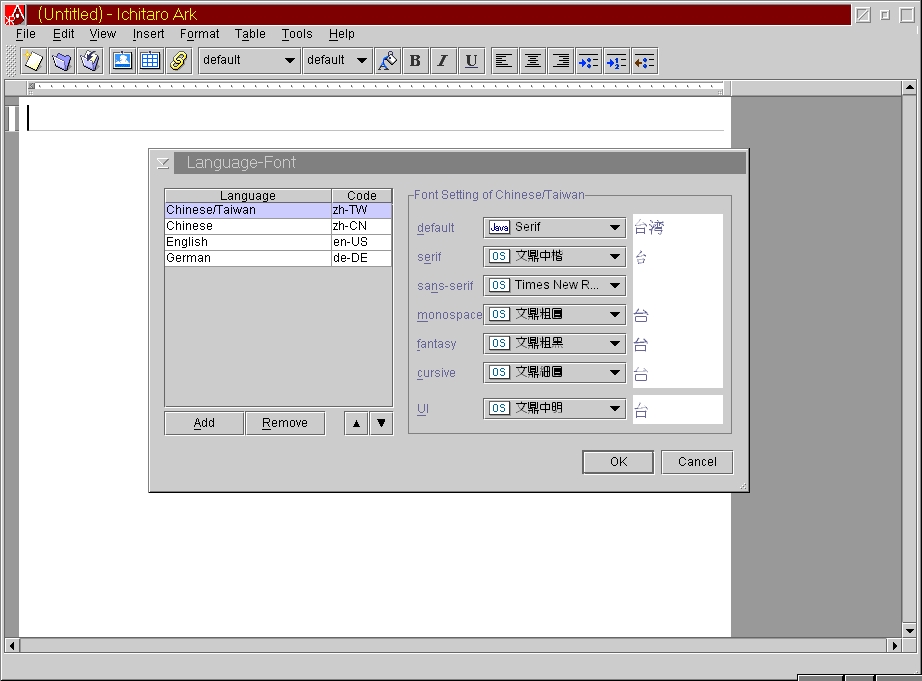Open the View menu

(x=103, y=34)
